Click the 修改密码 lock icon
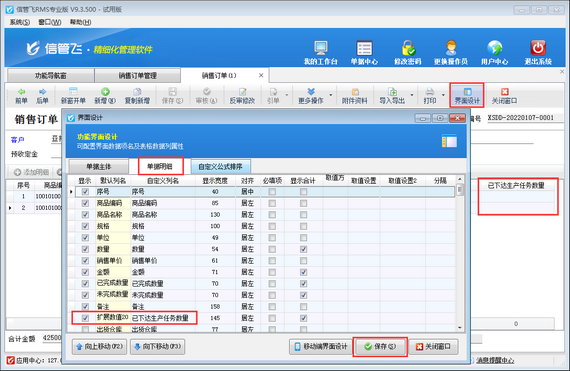Image resolution: width=570 pixels, height=371 pixels. point(408,53)
